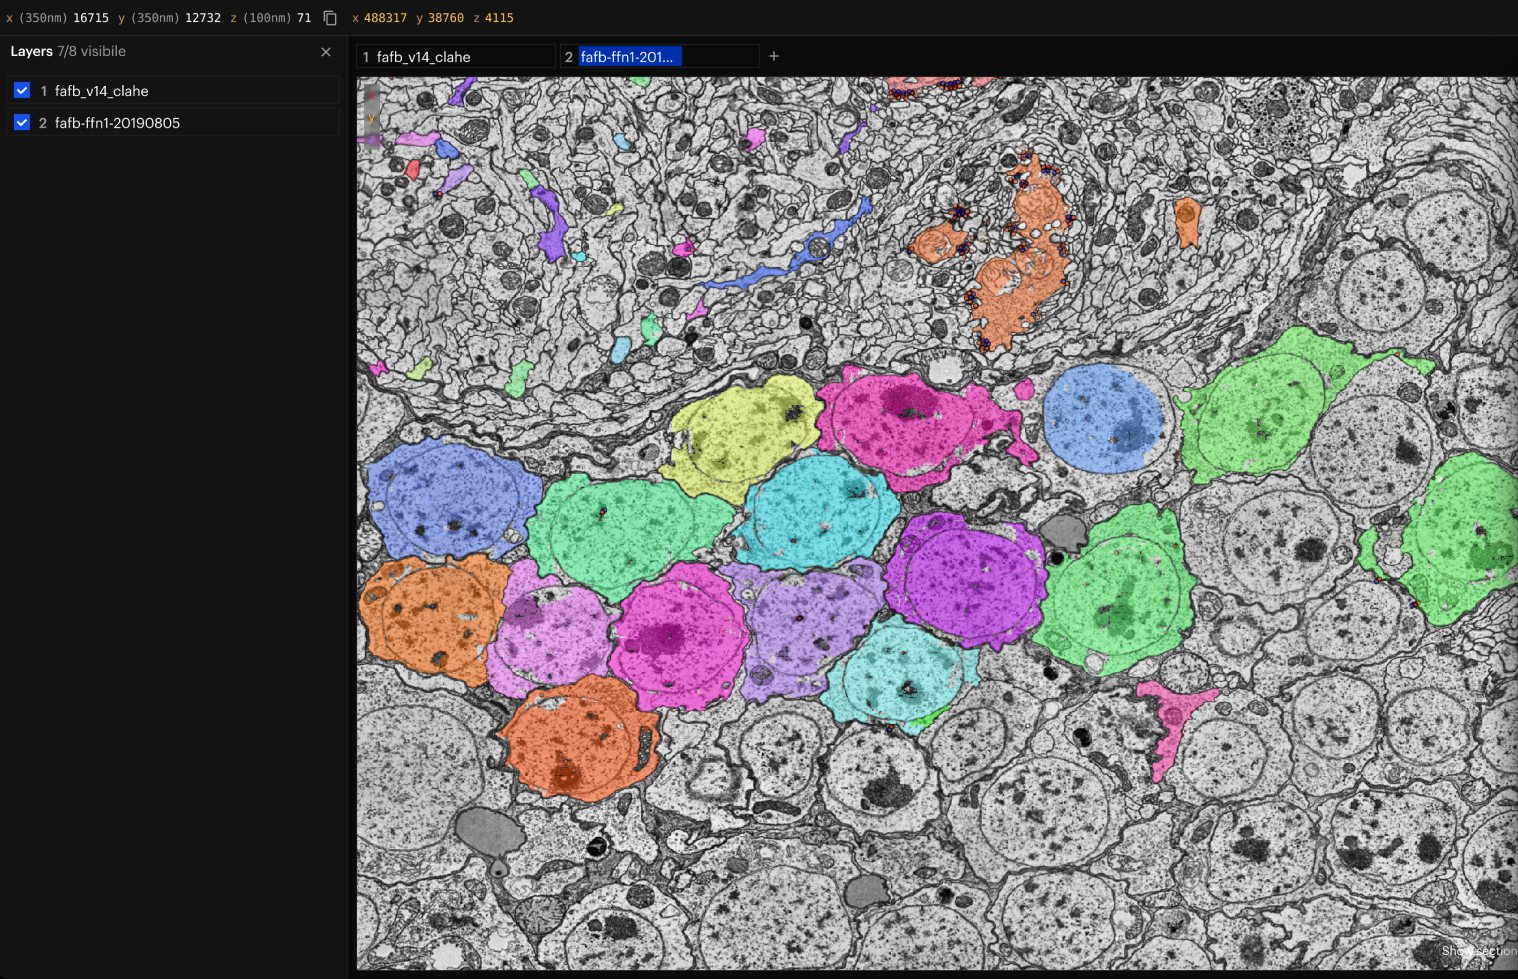The height and width of the screenshot is (979, 1518).
Task: Click the "Layers 7/8 visibile" header text
Action: click(x=68, y=51)
